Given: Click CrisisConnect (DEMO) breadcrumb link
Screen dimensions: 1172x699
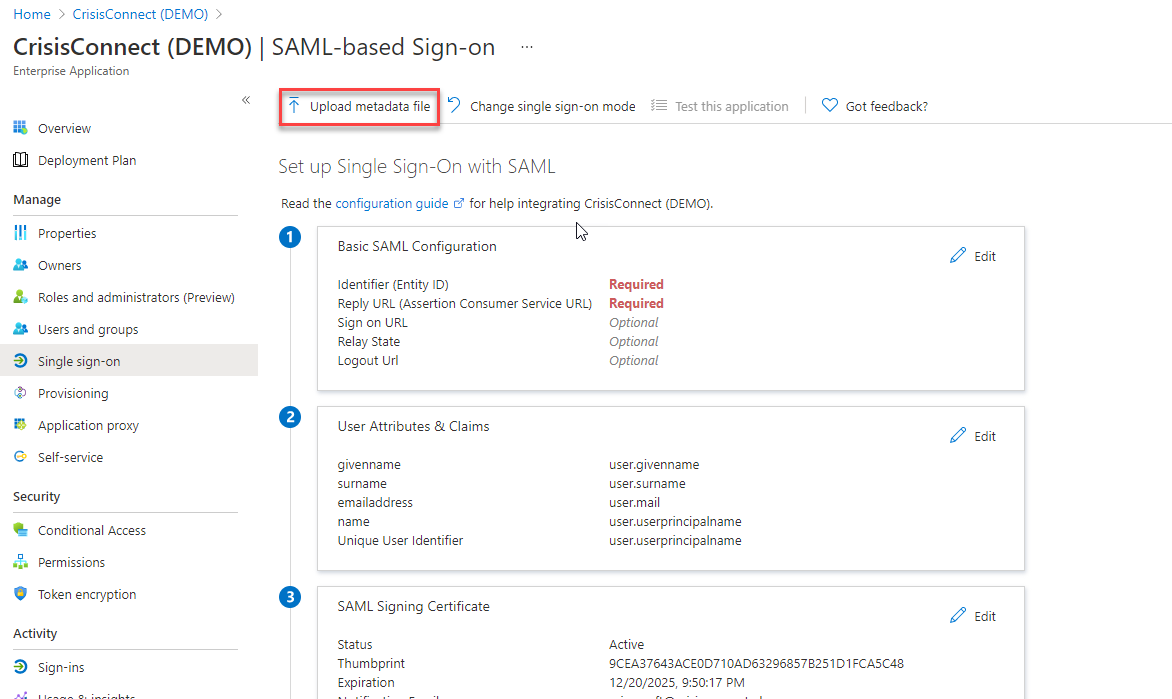Looking at the screenshot, I should click(140, 14).
